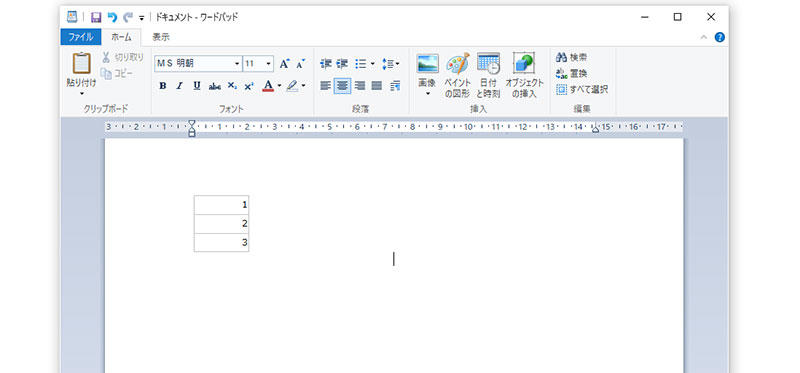
Task: Insert a ペイントの図形 Paint drawing
Action: (457, 75)
